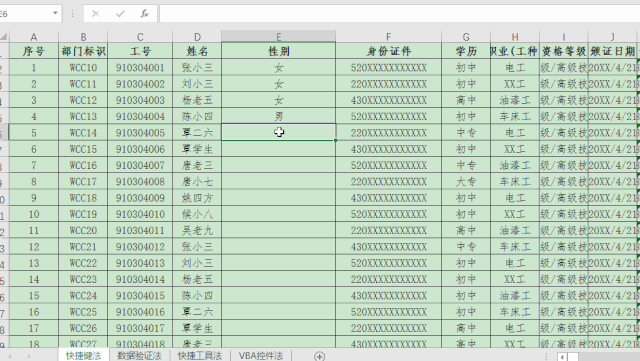Viewport: 640px width, 361px height.
Task: Click the Cancel (X) formula bar icon
Action: click(x=96, y=14)
